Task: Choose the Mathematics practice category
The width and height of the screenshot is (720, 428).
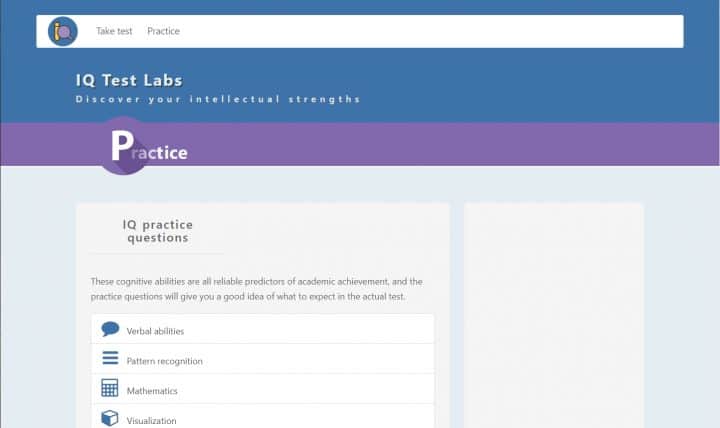Action: pos(152,391)
